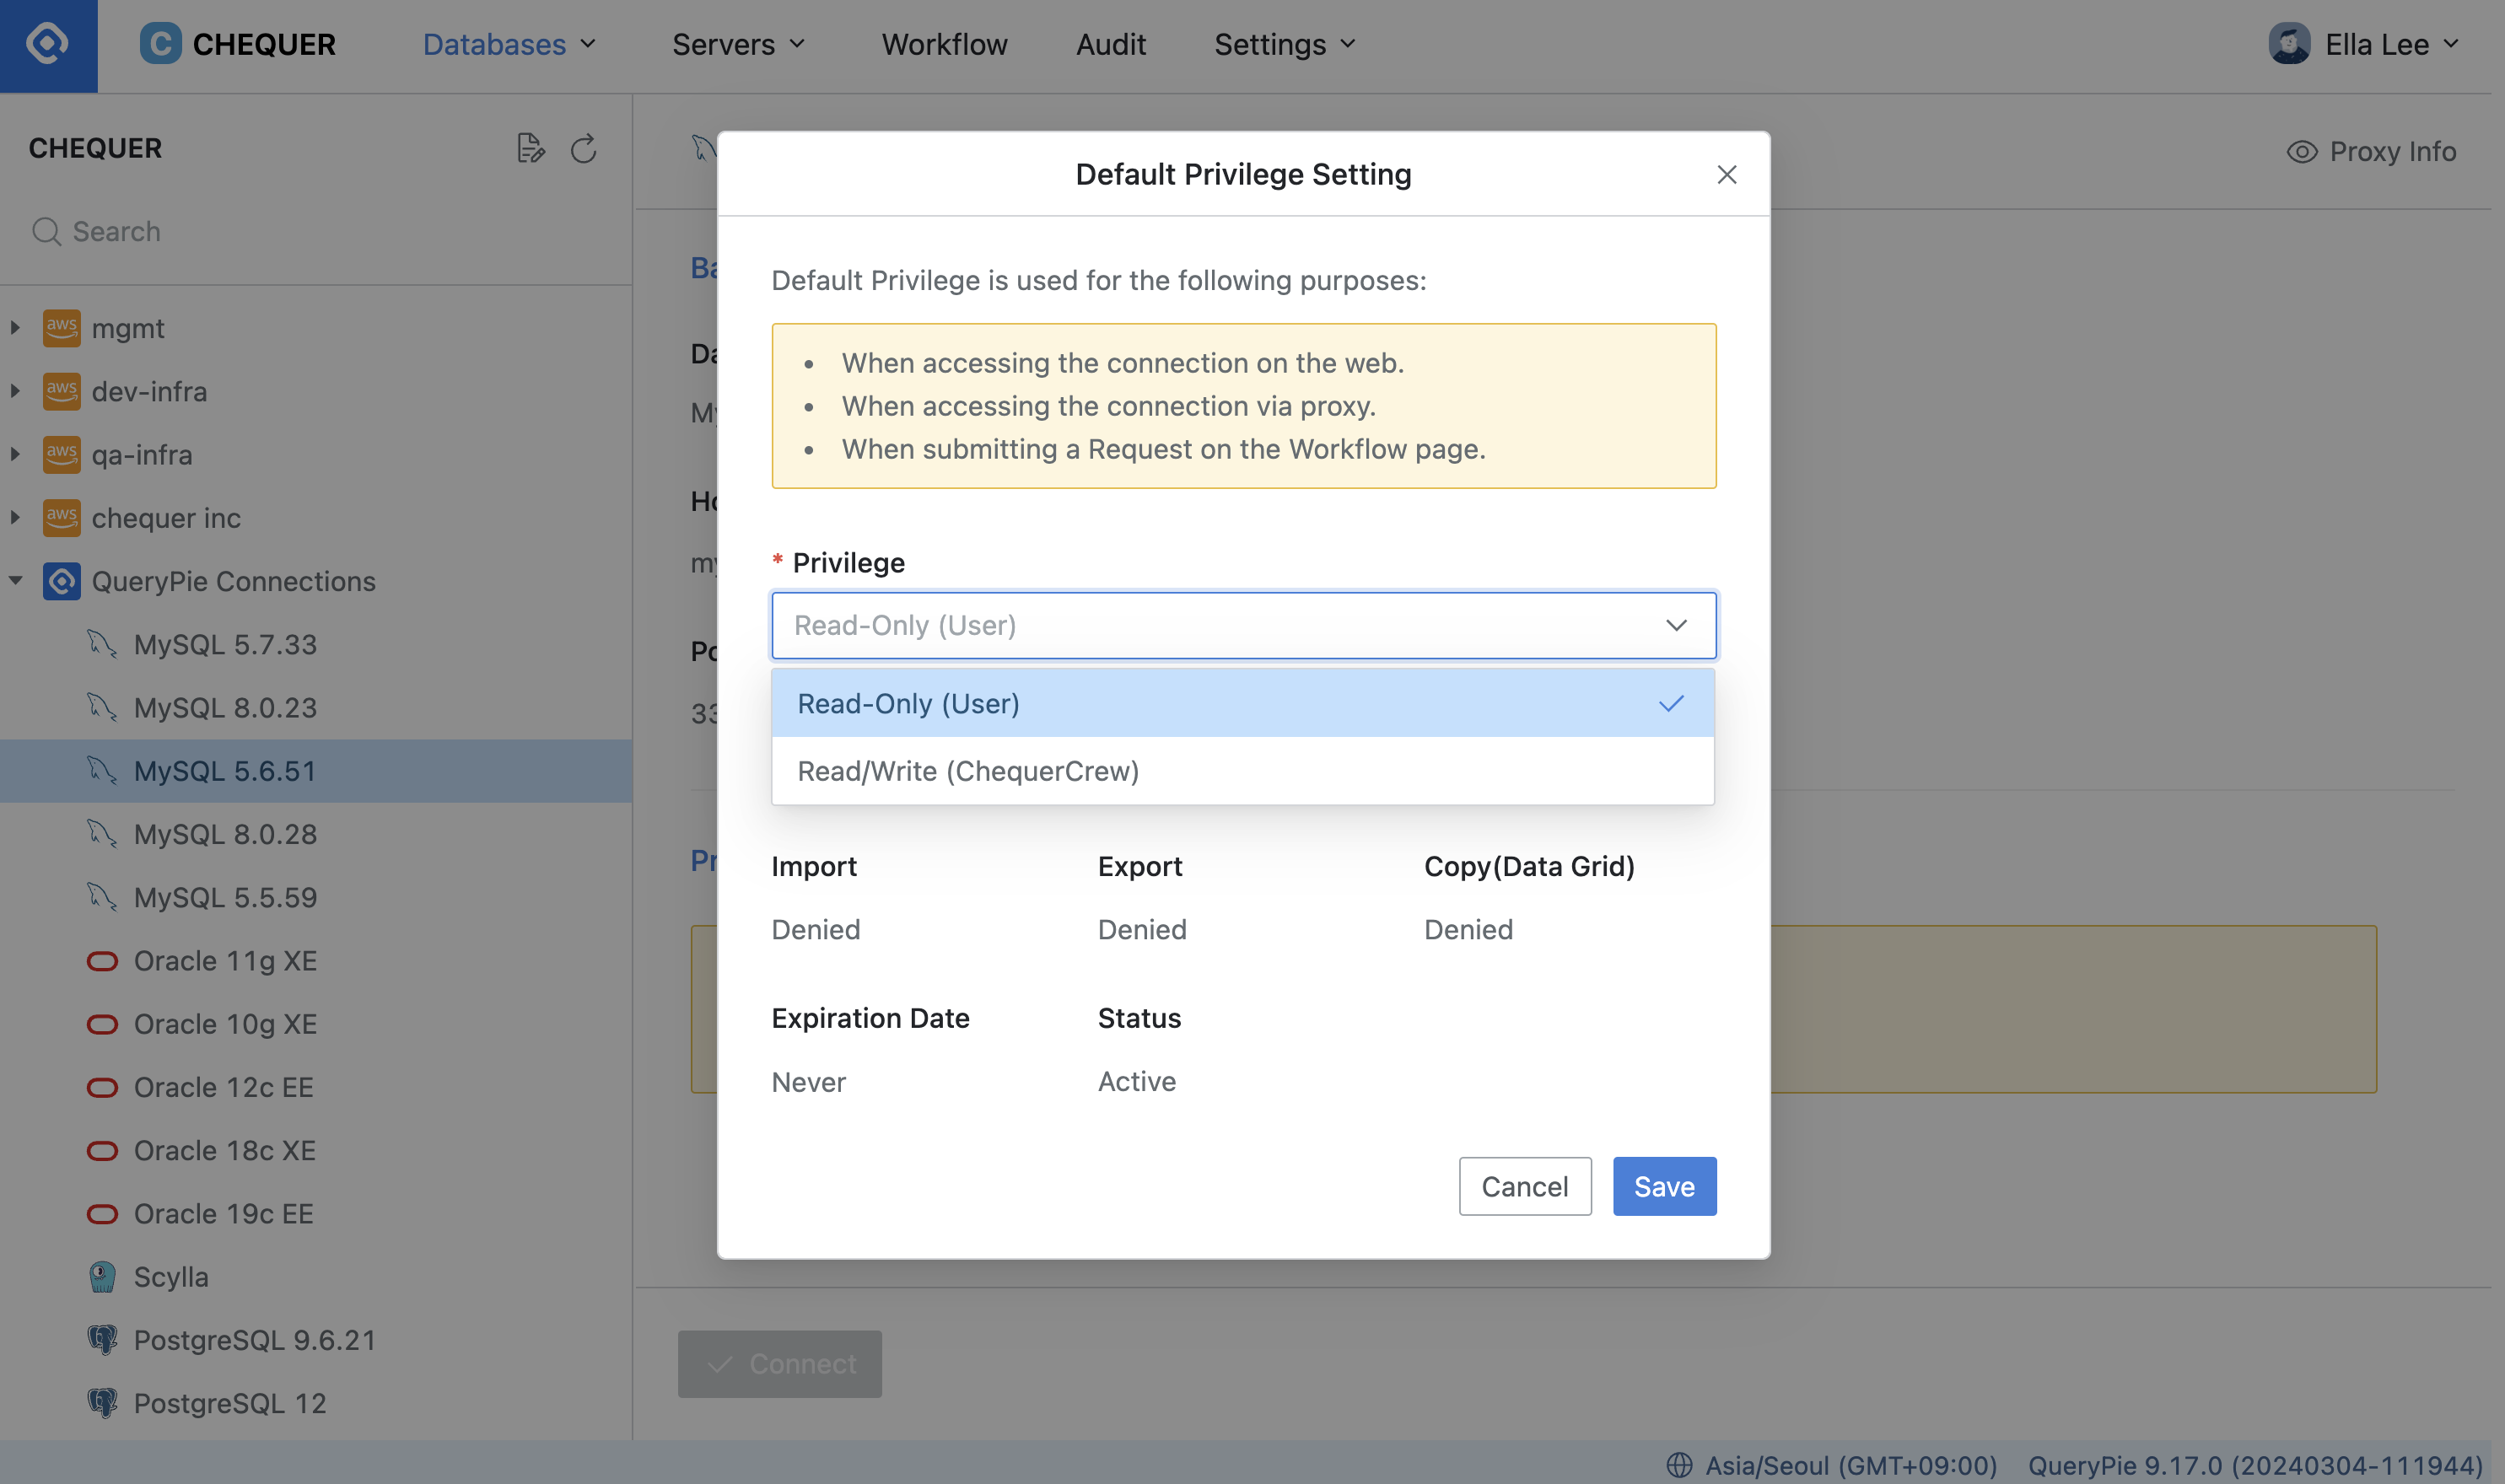This screenshot has height=1484, width=2505.
Task: Click the QueryPie Connections folder icon
Action: (62, 581)
